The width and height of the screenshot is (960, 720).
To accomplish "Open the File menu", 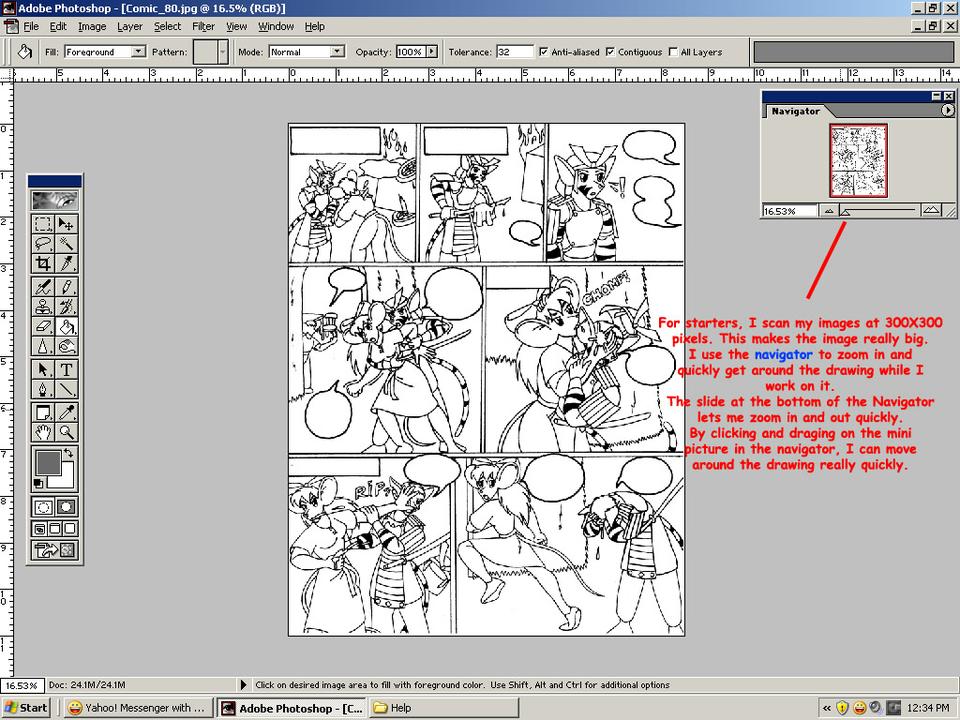I will pyautogui.click(x=31, y=26).
